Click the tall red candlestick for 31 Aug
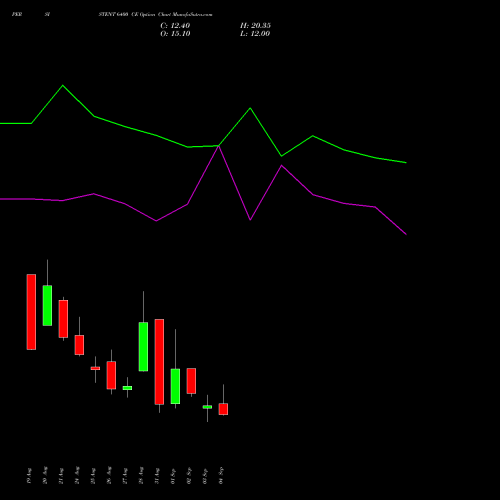500x500 pixels. click(159, 362)
